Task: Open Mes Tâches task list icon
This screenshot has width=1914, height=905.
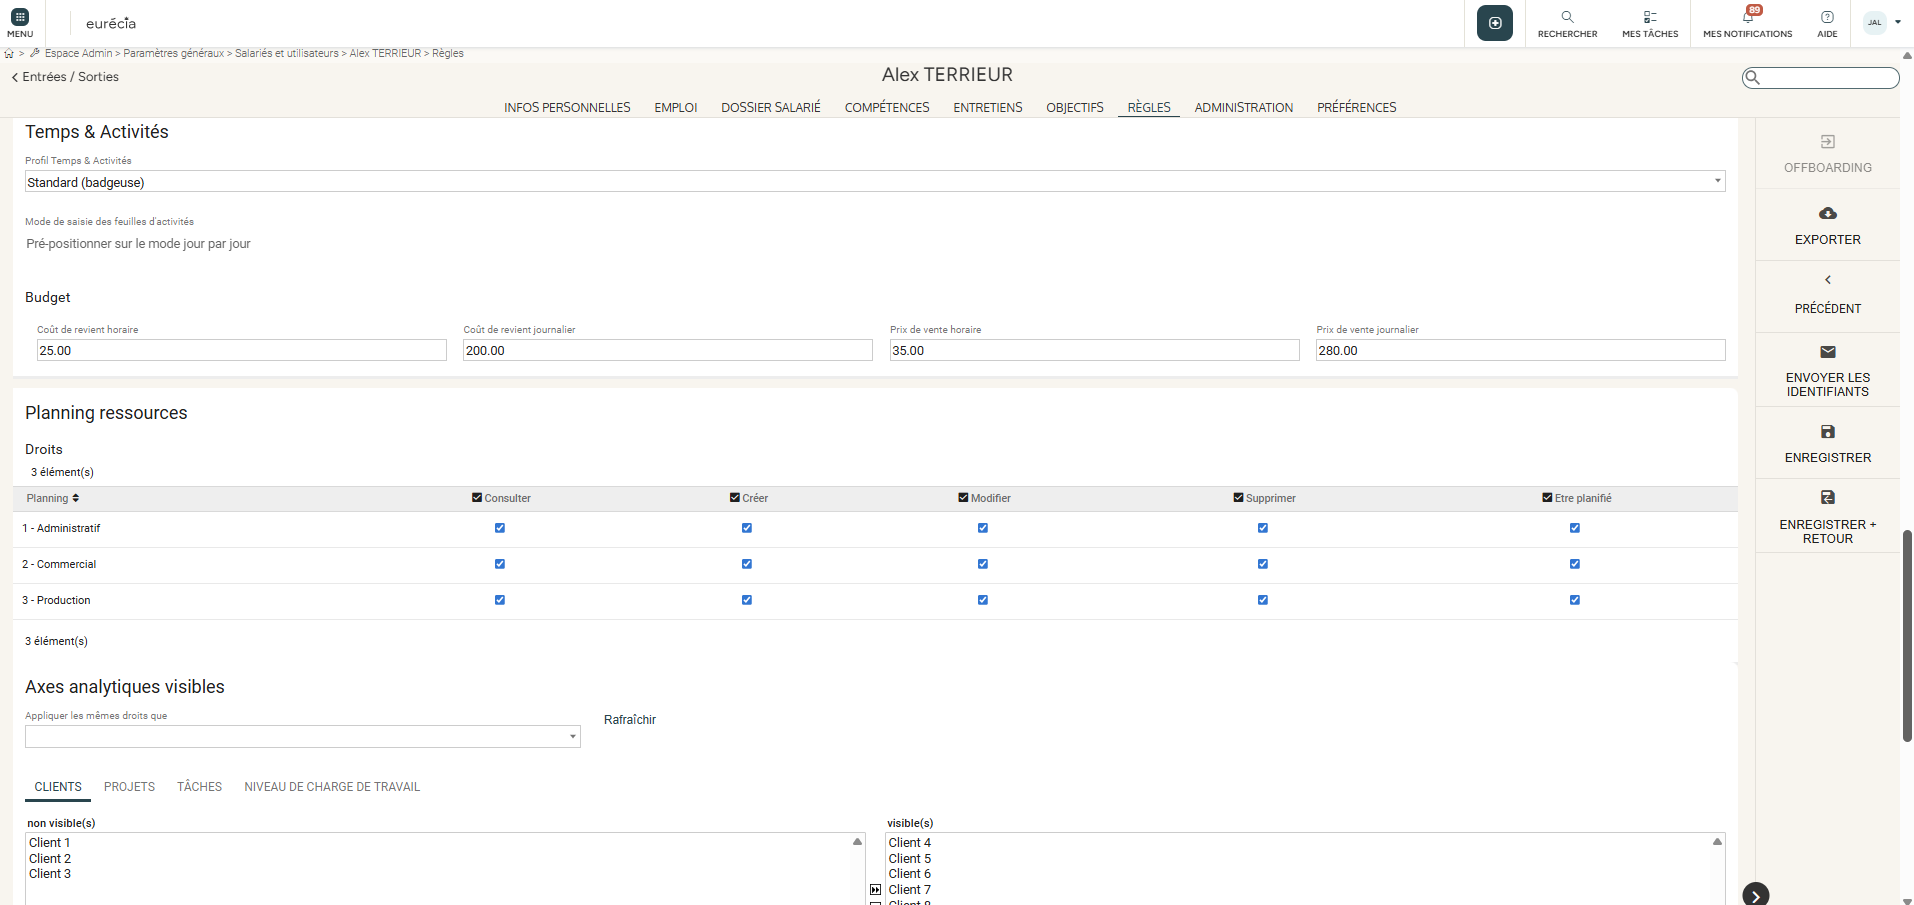Action: [x=1650, y=17]
